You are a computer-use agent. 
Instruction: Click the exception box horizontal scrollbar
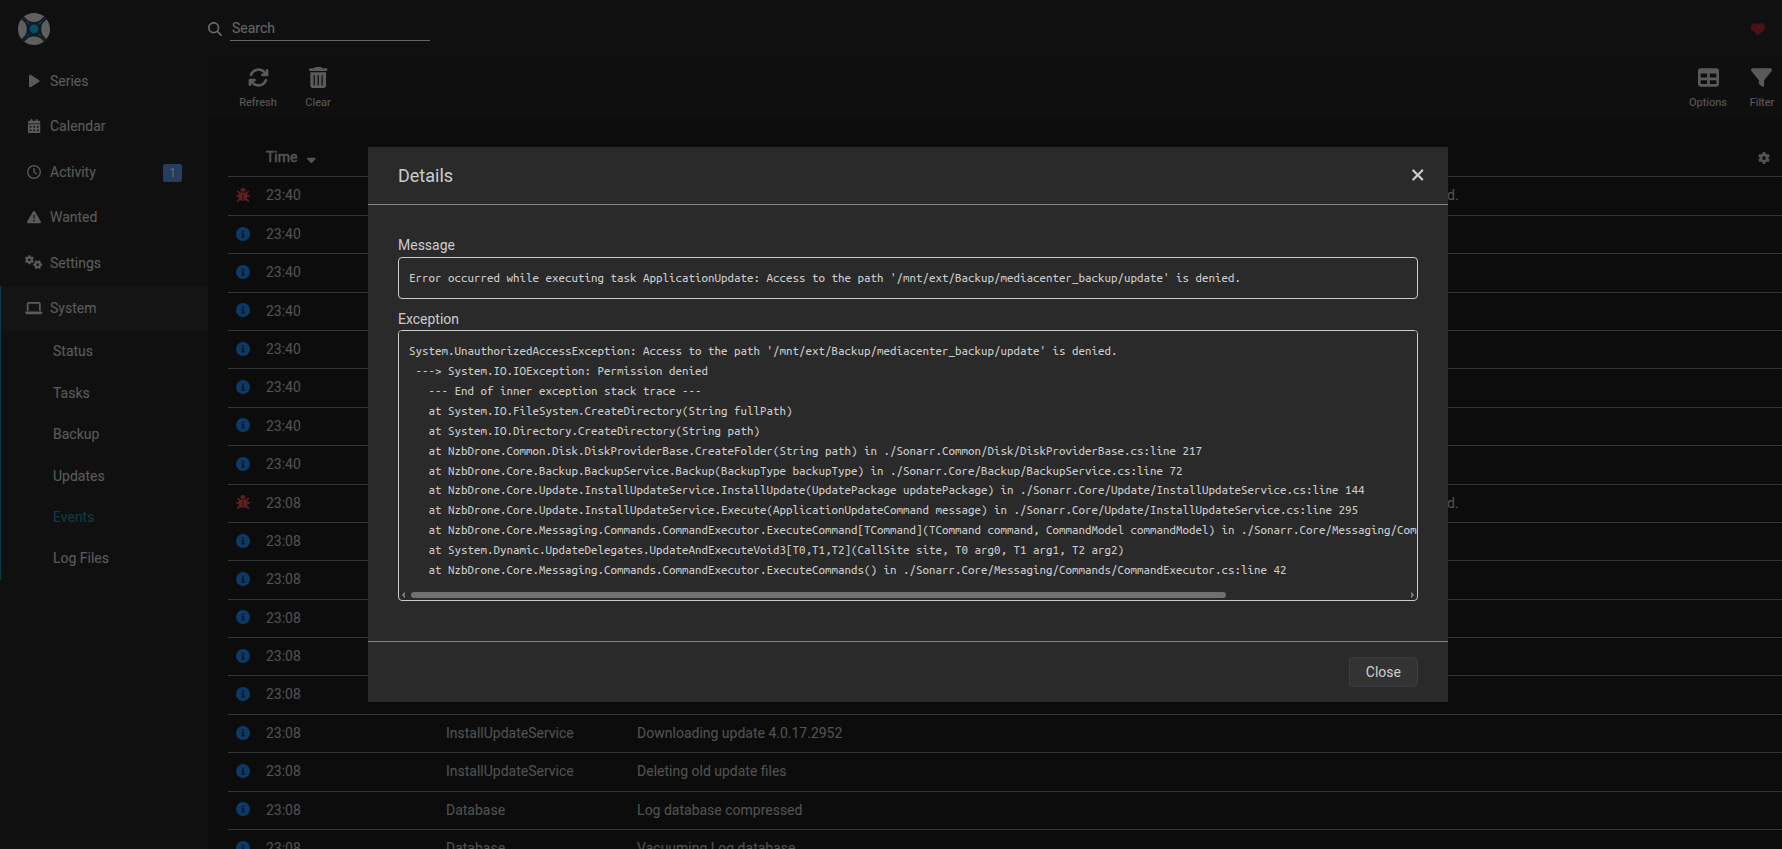tap(818, 595)
